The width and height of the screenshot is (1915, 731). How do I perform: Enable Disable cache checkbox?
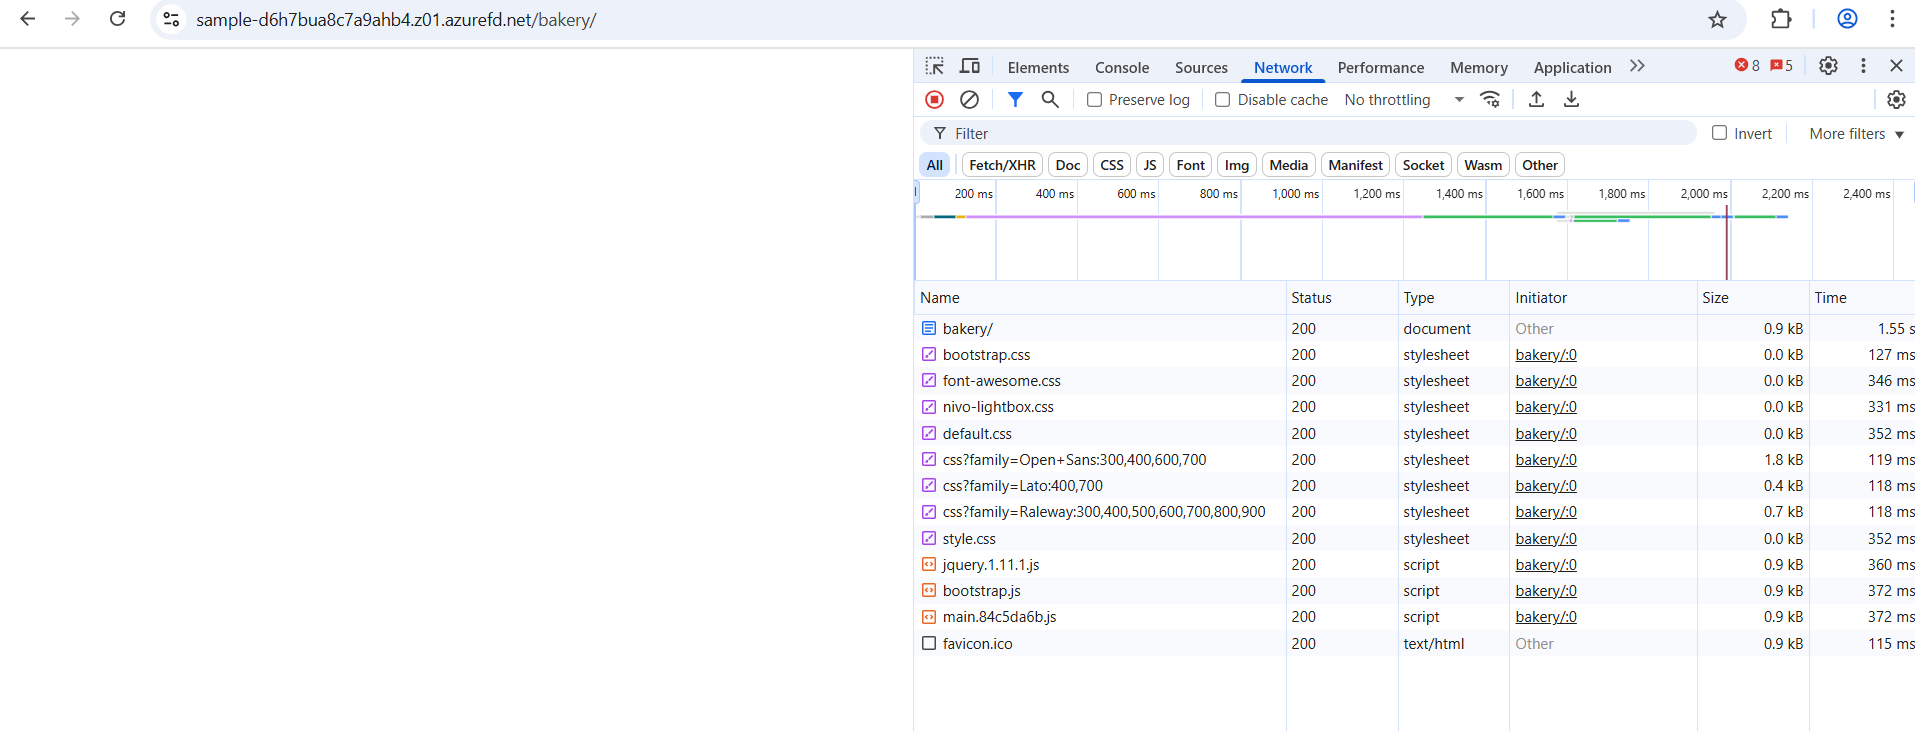point(1222,100)
